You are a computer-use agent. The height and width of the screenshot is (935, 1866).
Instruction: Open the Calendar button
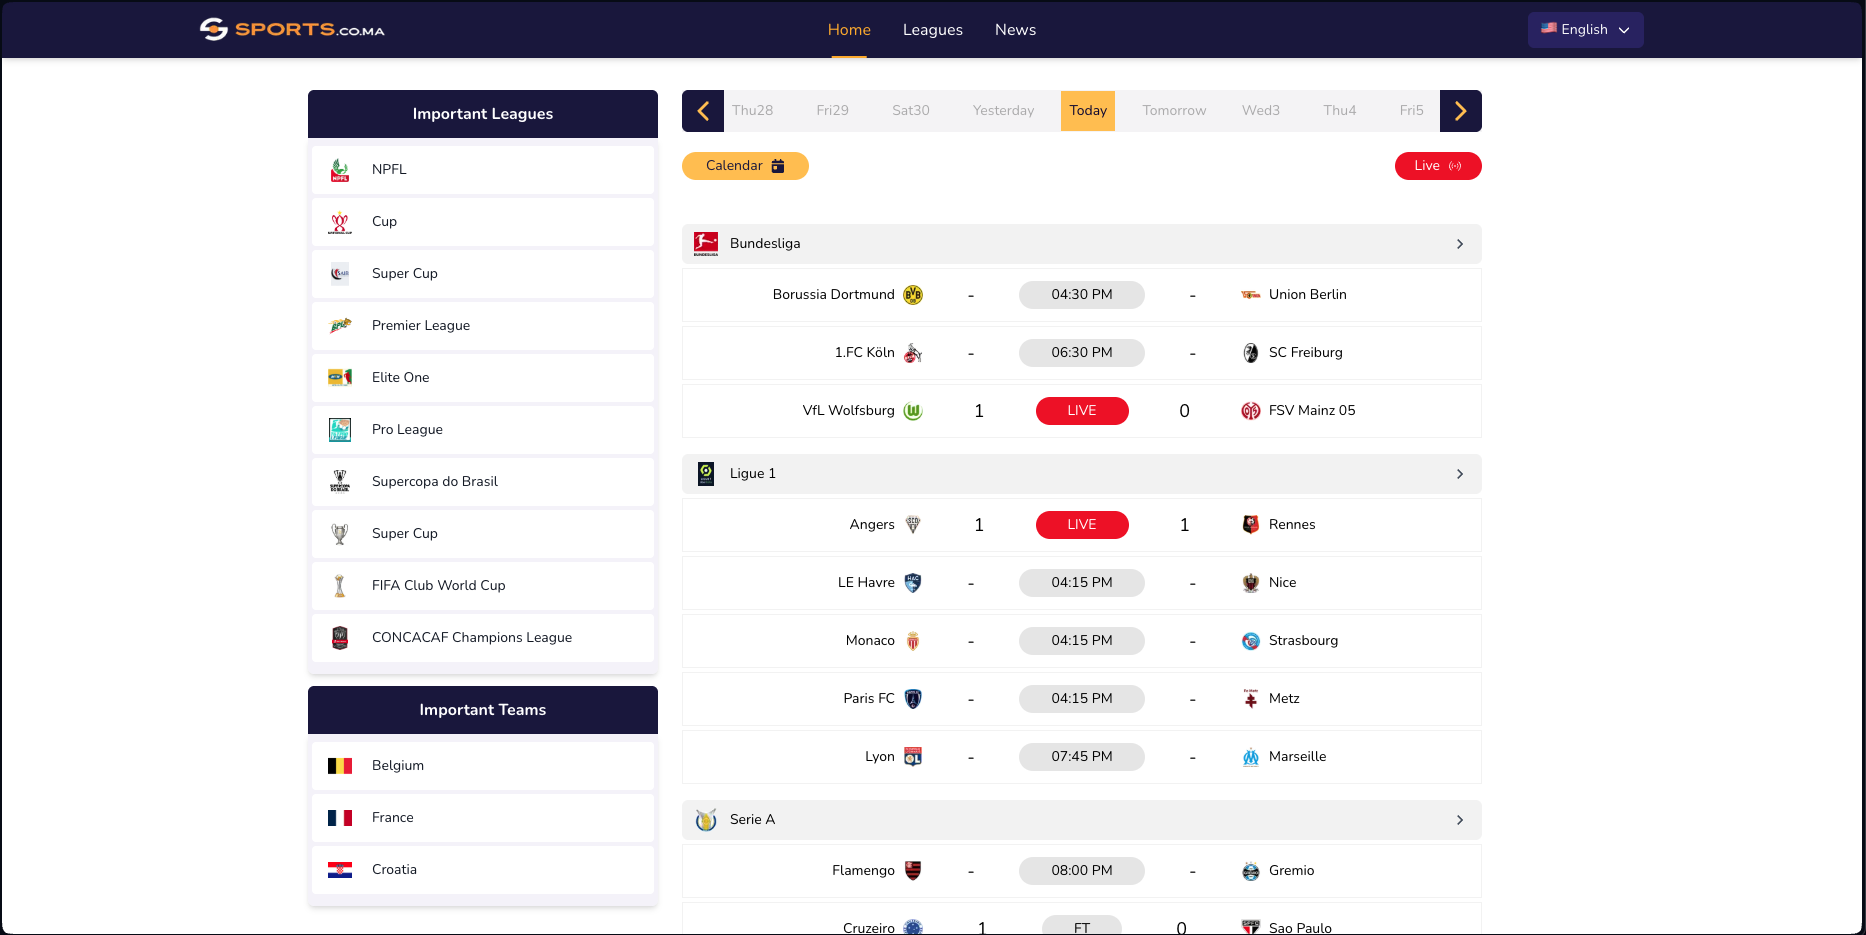pos(745,166)
